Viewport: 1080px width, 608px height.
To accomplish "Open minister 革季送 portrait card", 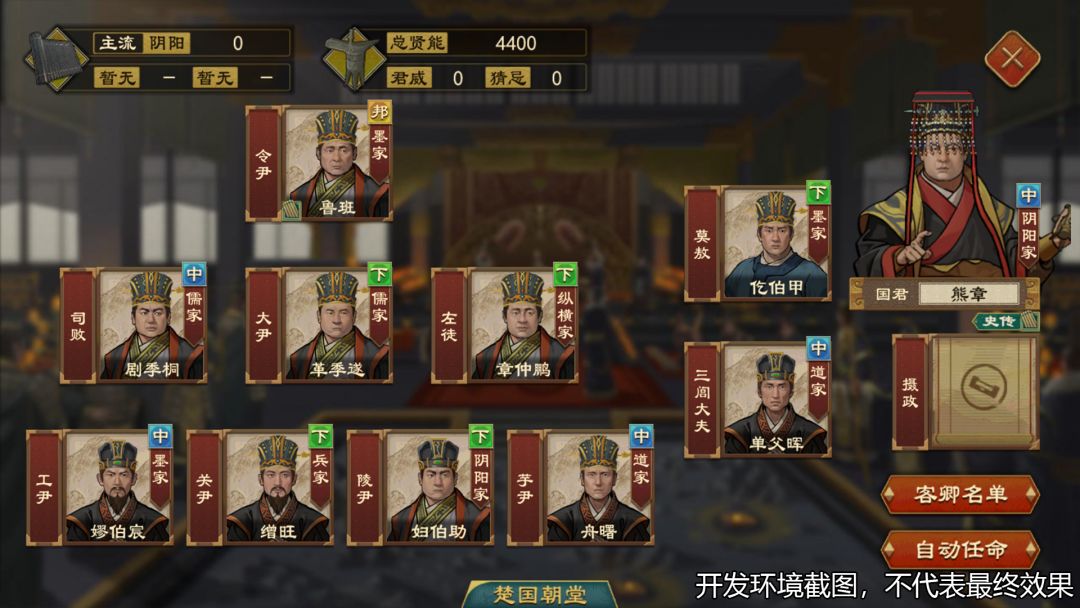I will tap(338, 326).
